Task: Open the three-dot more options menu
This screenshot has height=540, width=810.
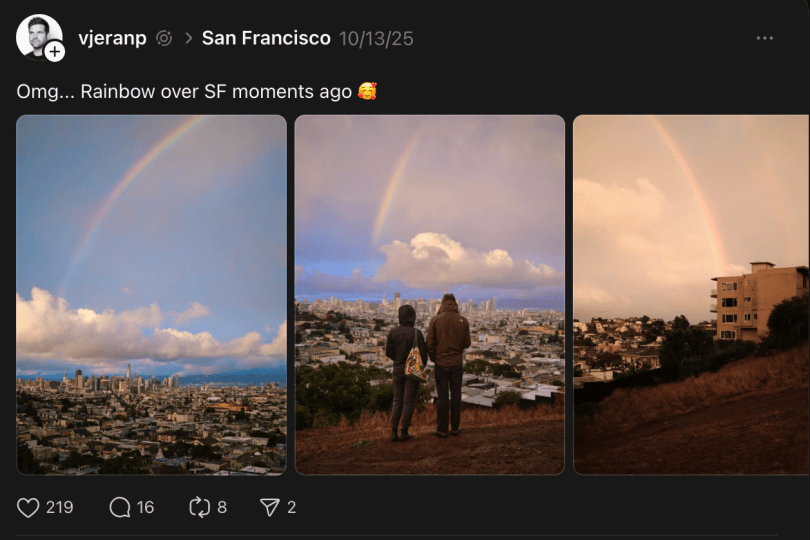Action: pos(765,38)
